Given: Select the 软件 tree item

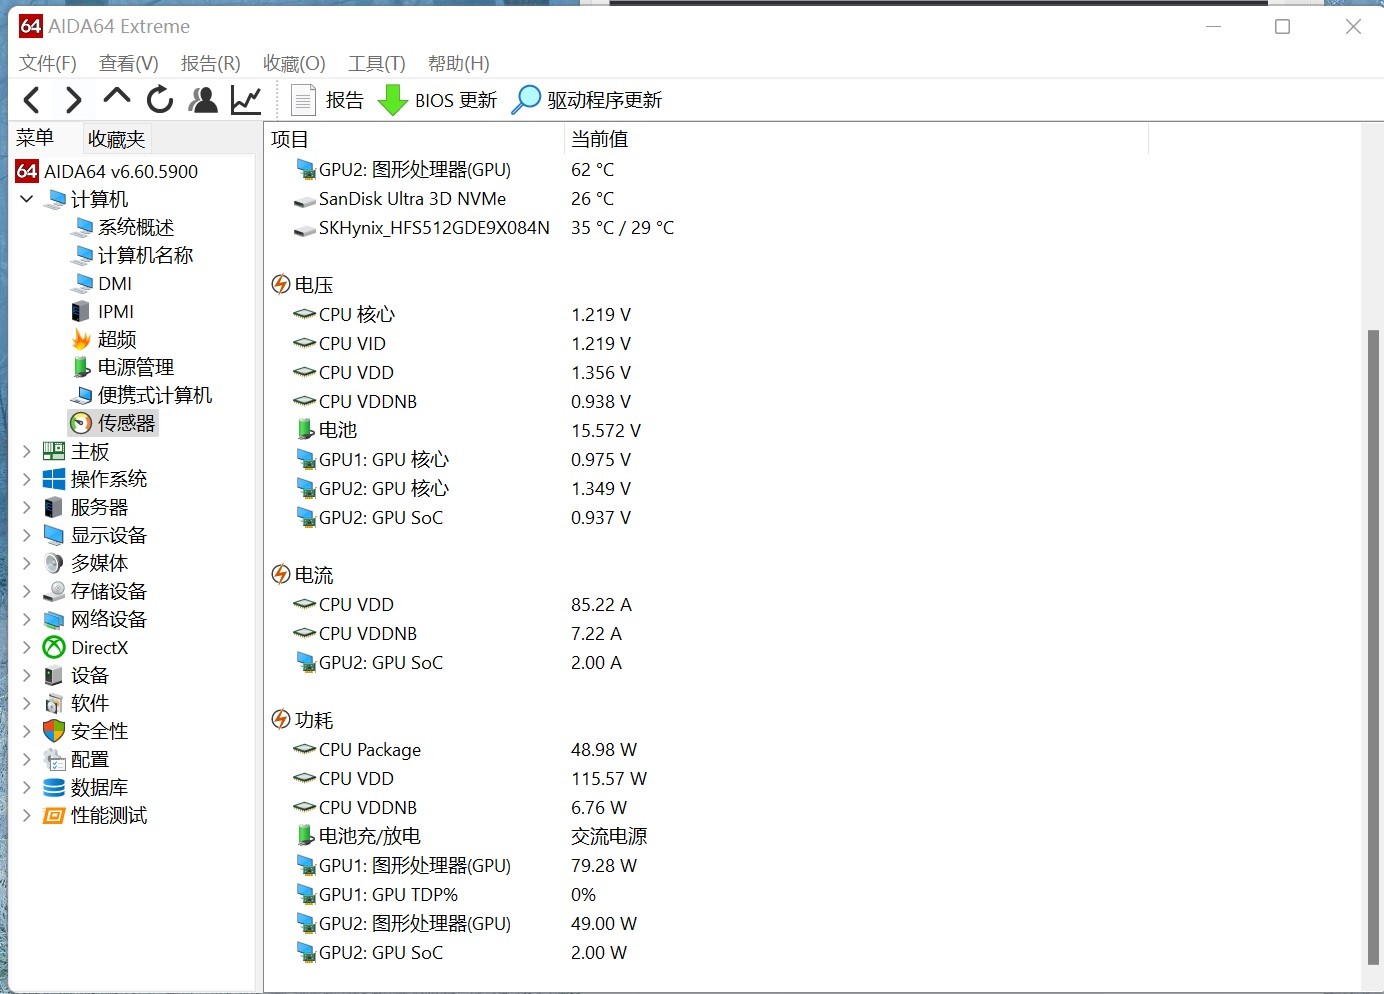Looking at the screenshot, I should tap(90, 703).
